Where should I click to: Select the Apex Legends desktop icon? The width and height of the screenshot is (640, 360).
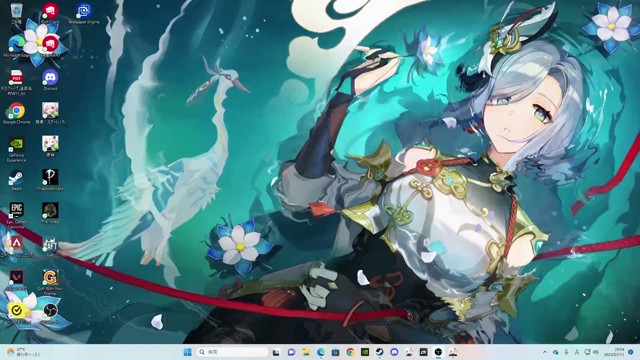[x=16, y=247]
